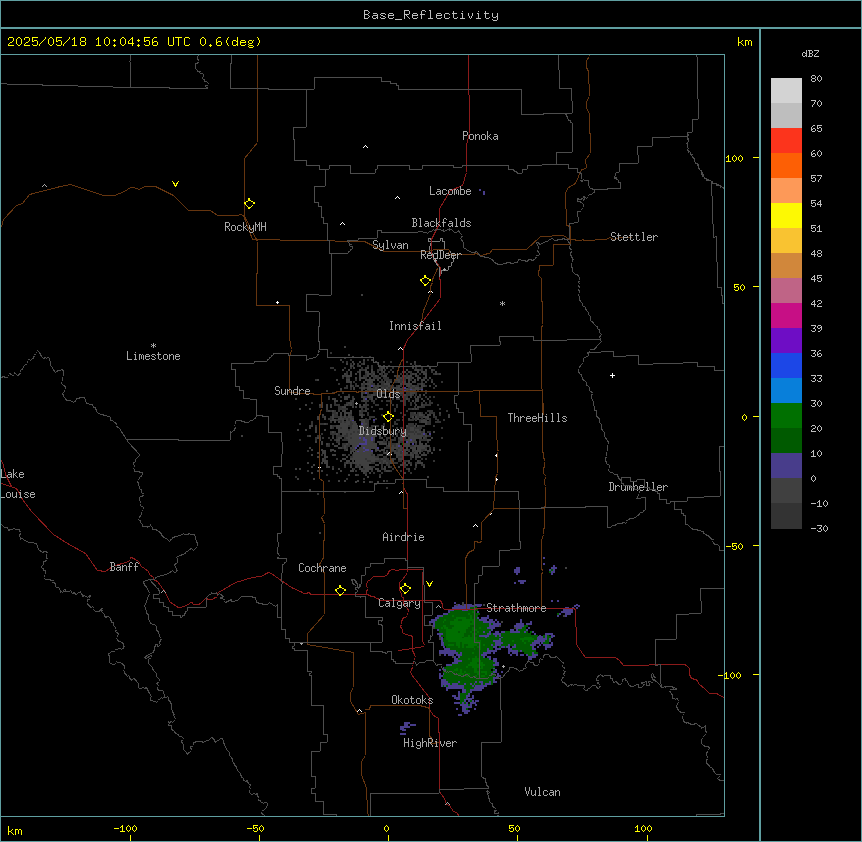Click the Lake Louise label
862x842 pixels.
pyautogui.click(x=16, y=484)
